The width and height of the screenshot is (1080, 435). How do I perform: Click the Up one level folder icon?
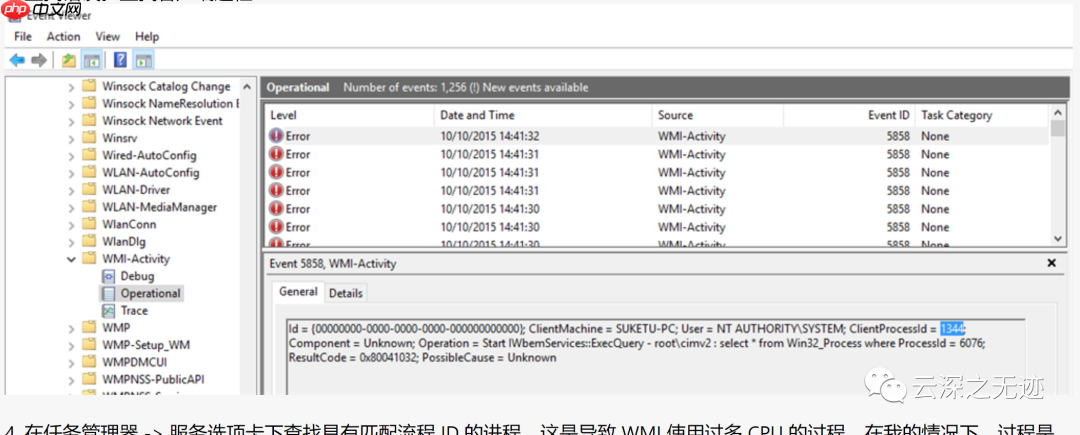coord(69,61)
